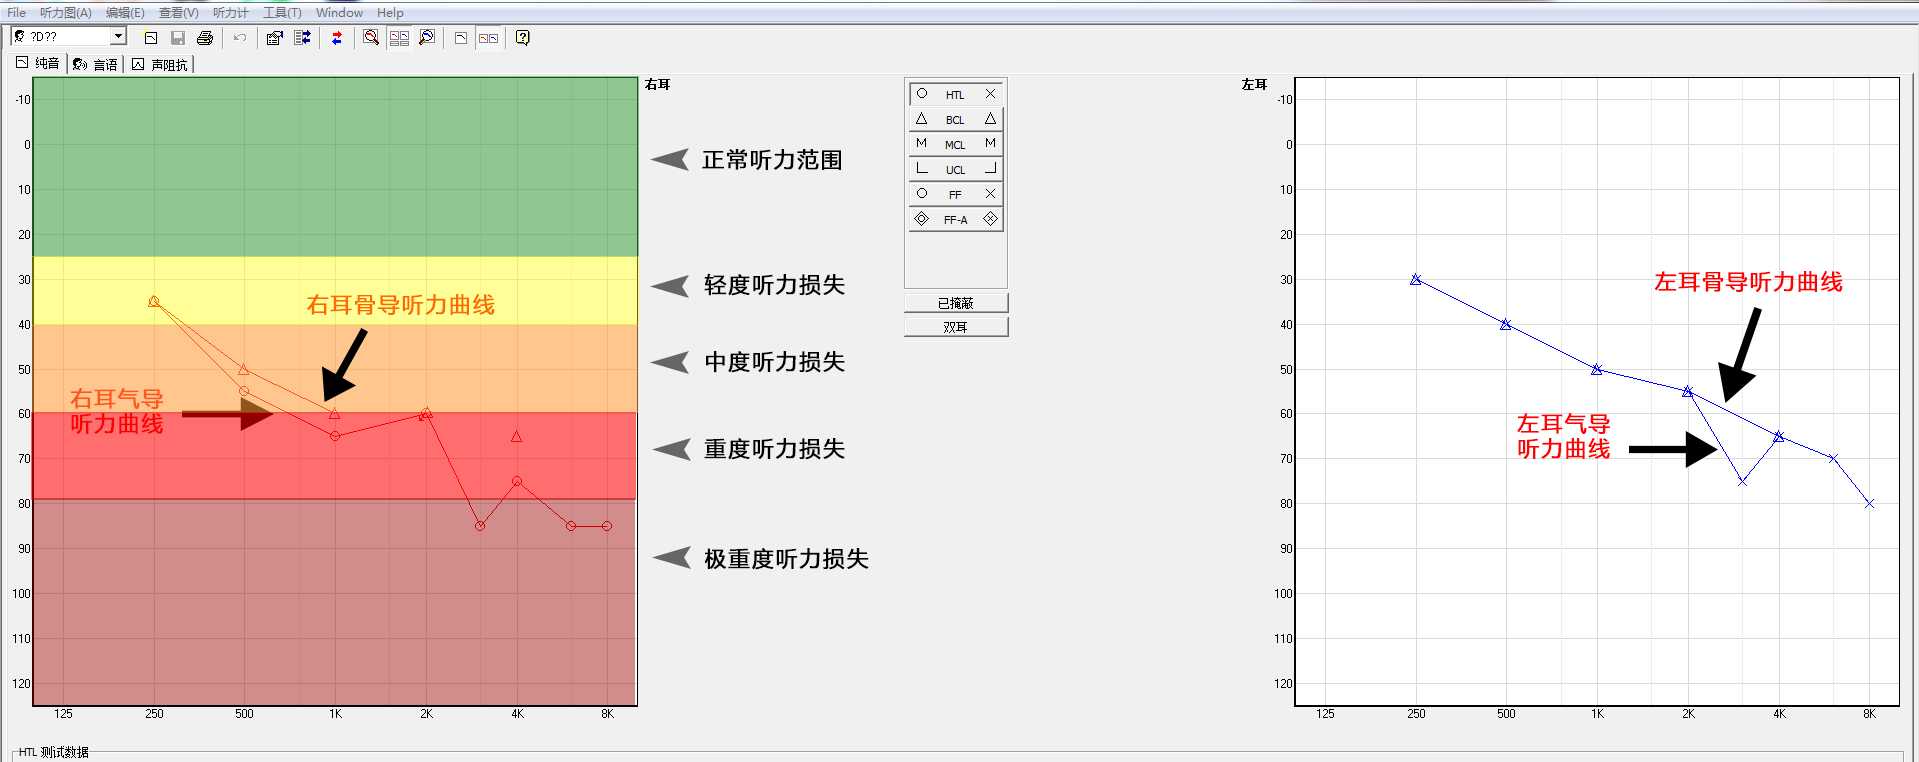Open the 工具(T) menu
Screen dimensions: 1919x762
click(x=282, y=13)
